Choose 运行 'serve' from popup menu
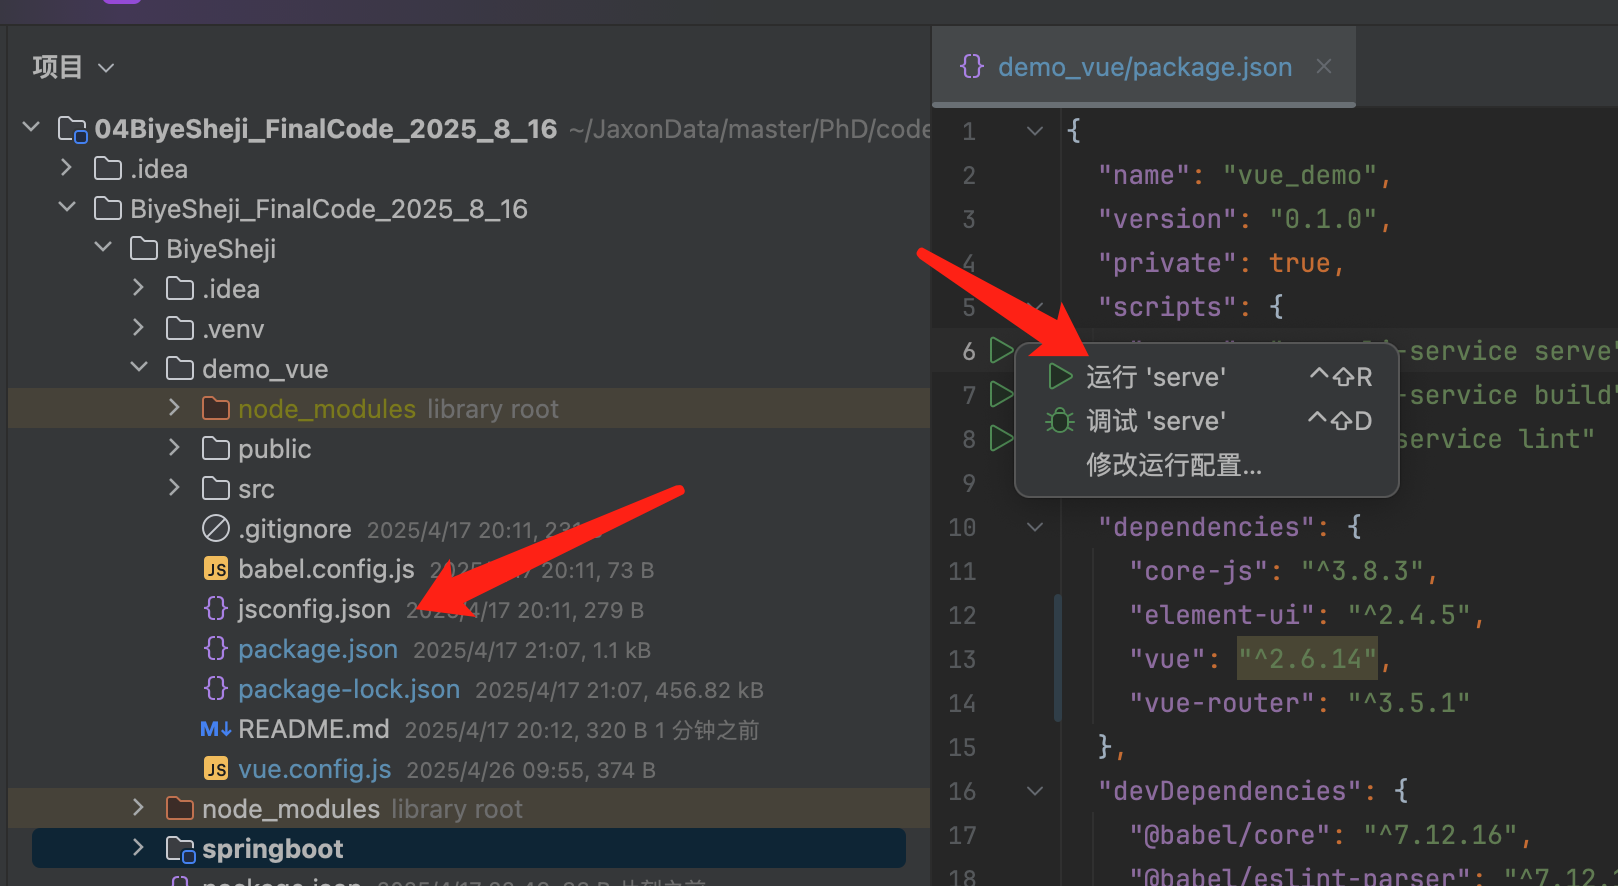 coord(1206,377)
